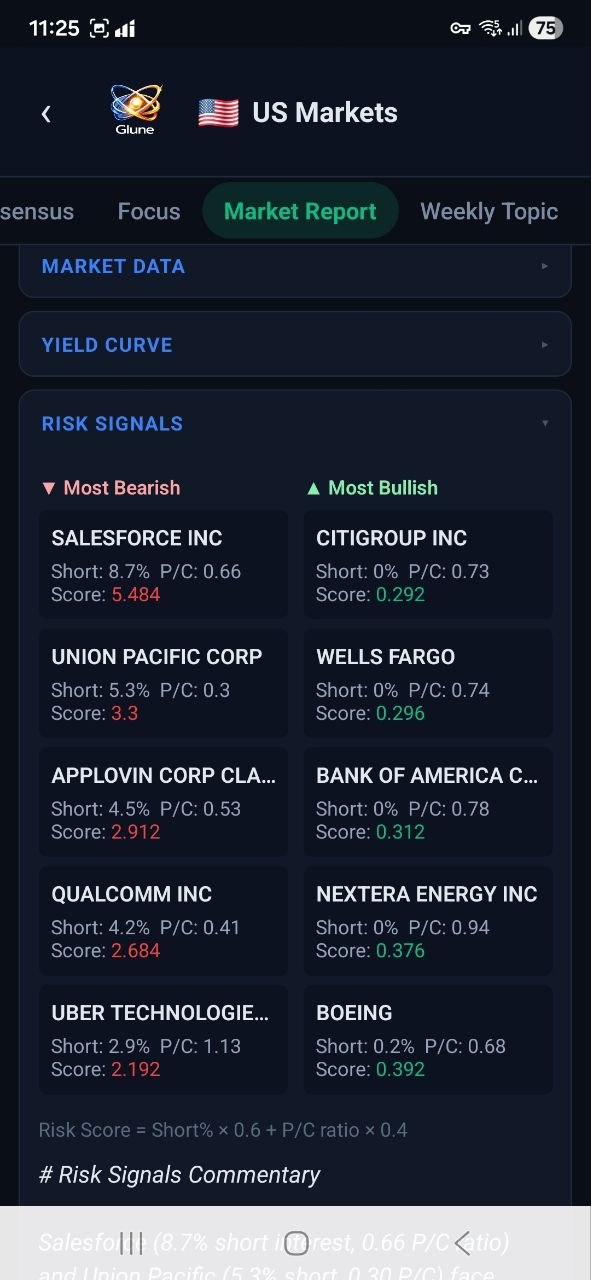Tap the back arrow at top left
Image resolution: width=591 pixels, height=1280 pixels.
(x=46, y=113)
